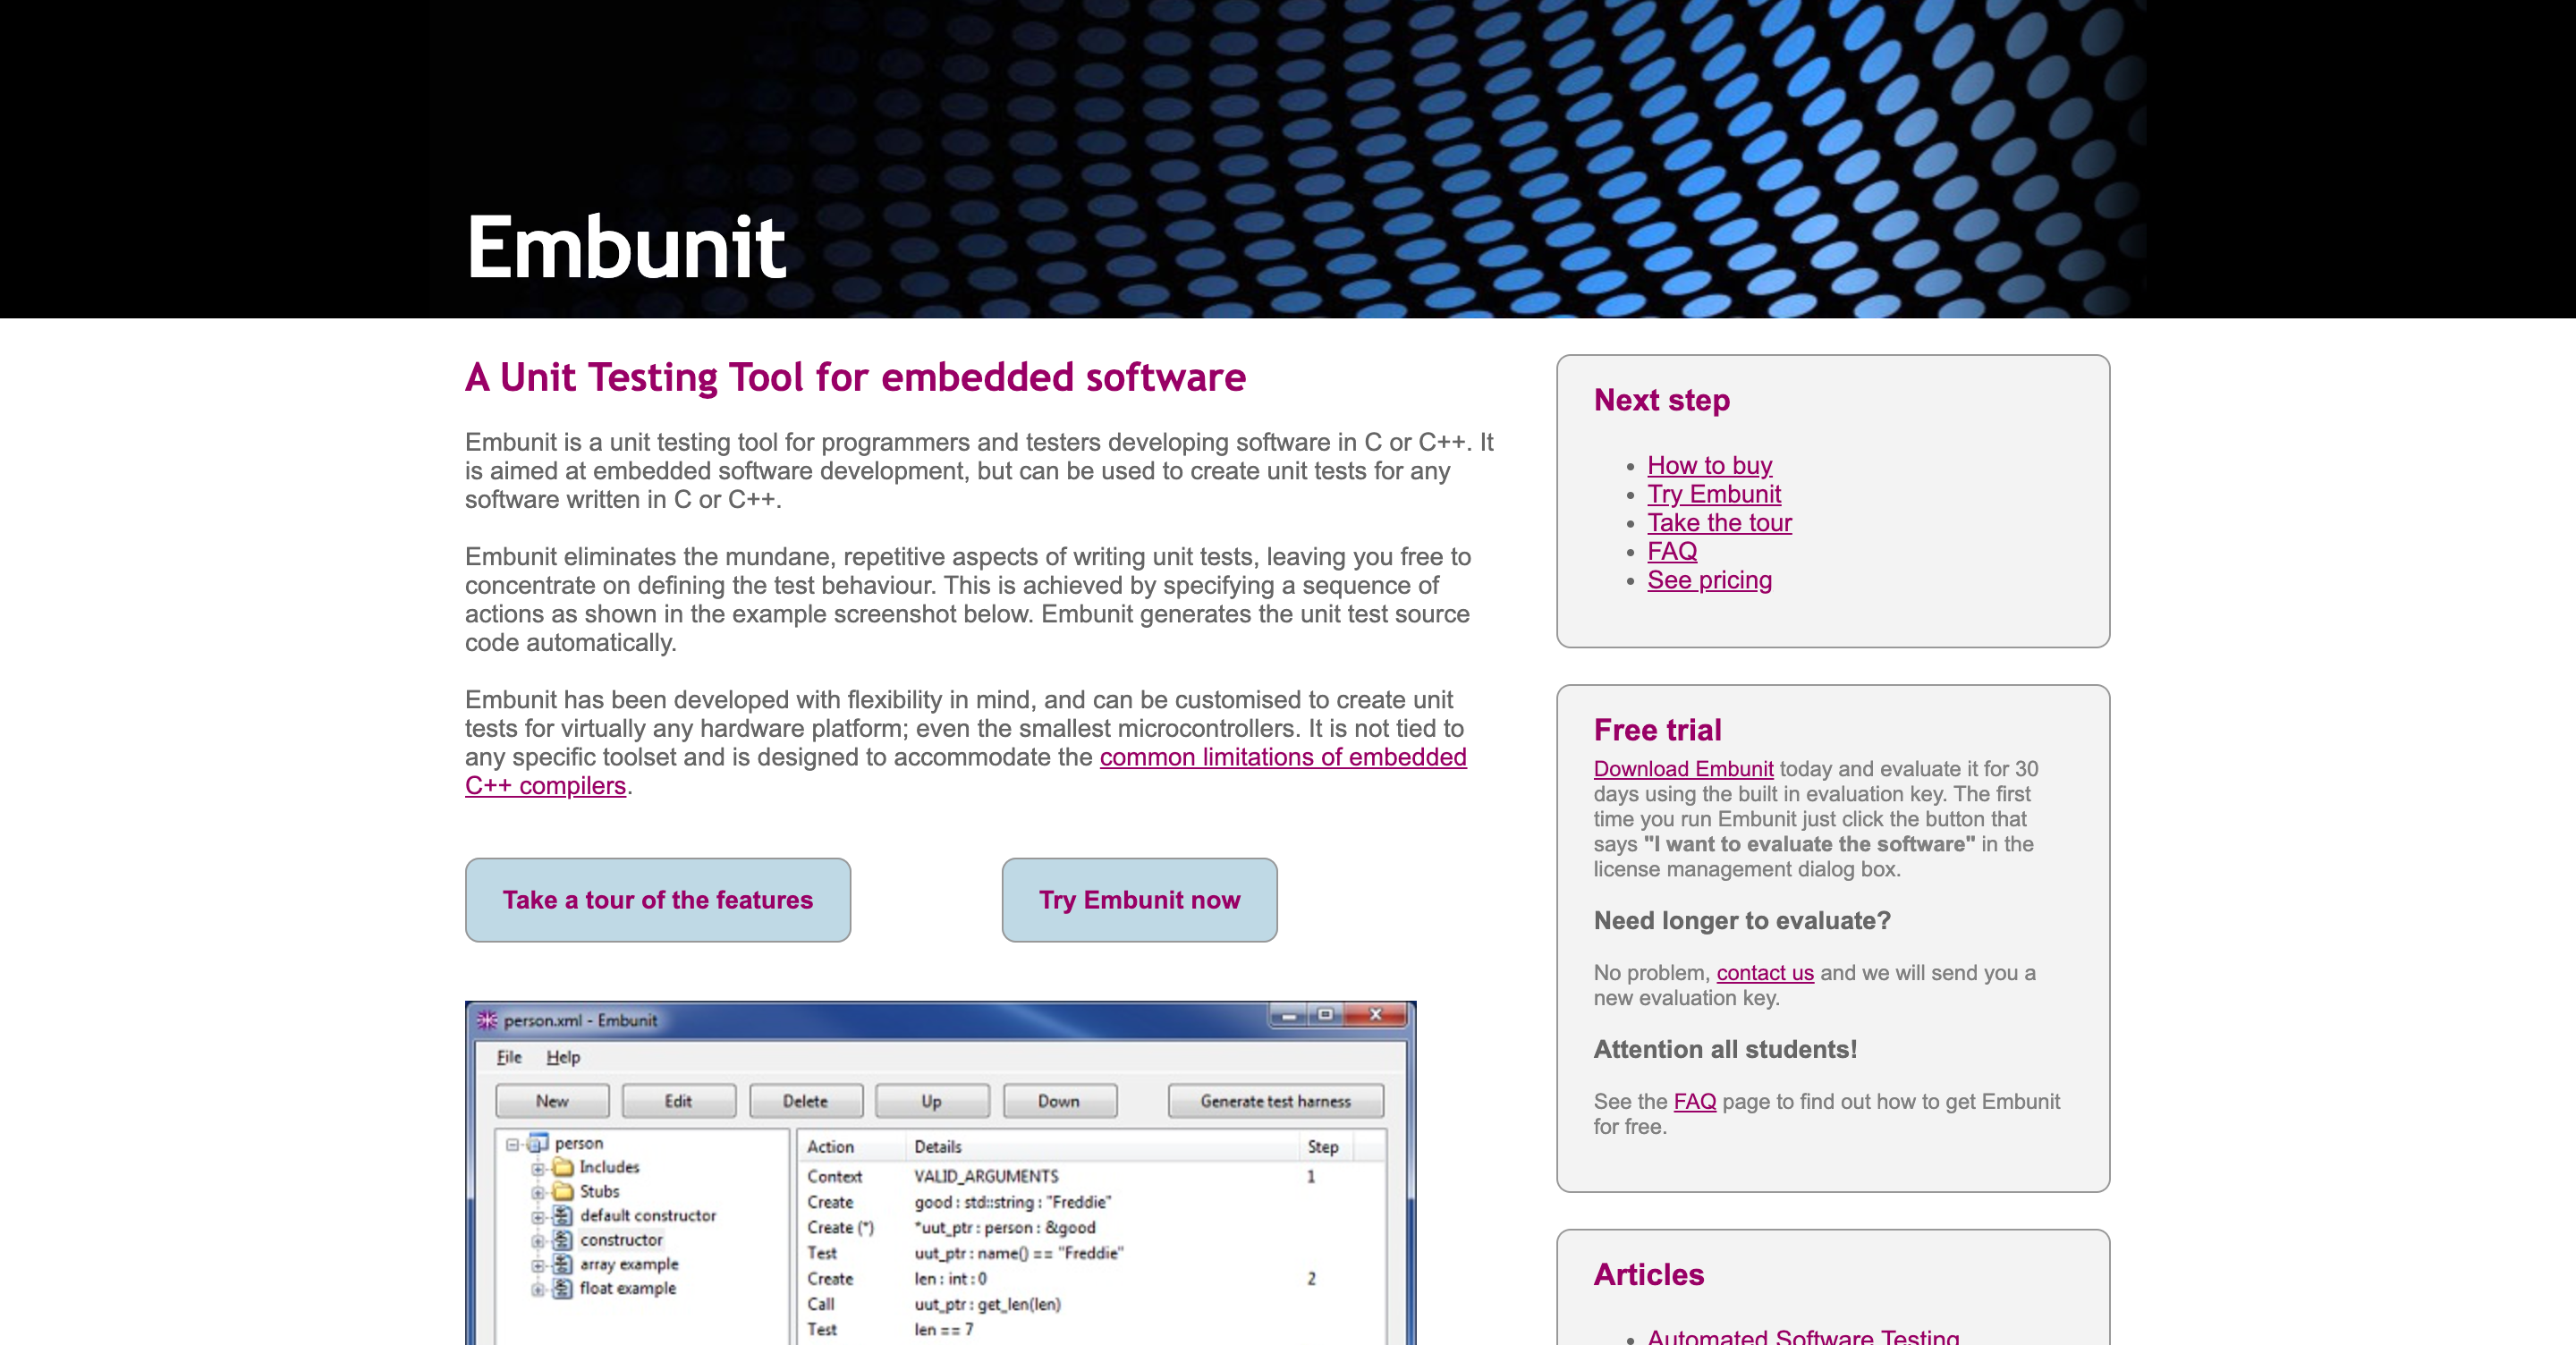Click the Edit button in the screenshot
Viewport: 2576px width, 1345px height.
678,1101
